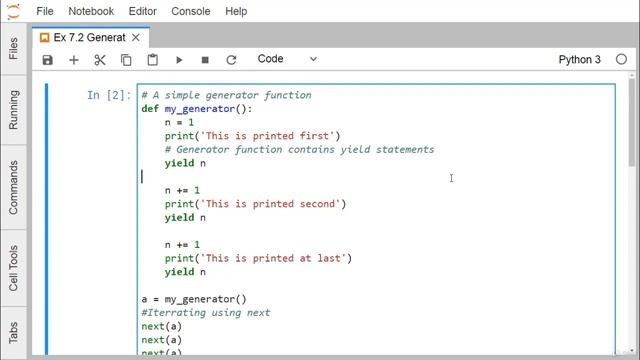Screen dimensions: 640x360
Task: Click the 'def my_generator():' line
Action: tap(197, 109)
